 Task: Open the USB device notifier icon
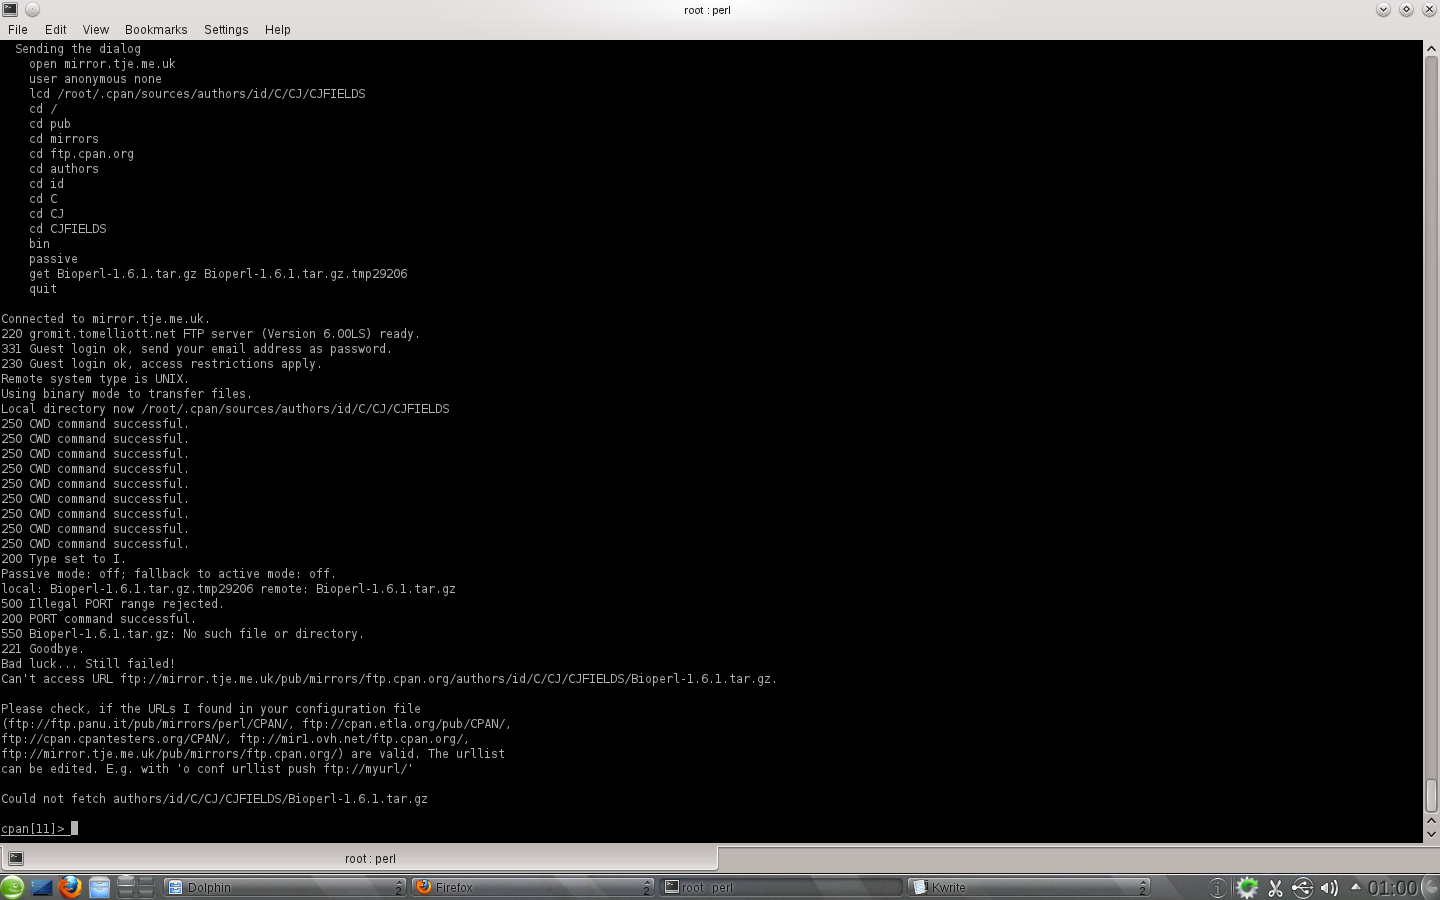(1302, 887)
